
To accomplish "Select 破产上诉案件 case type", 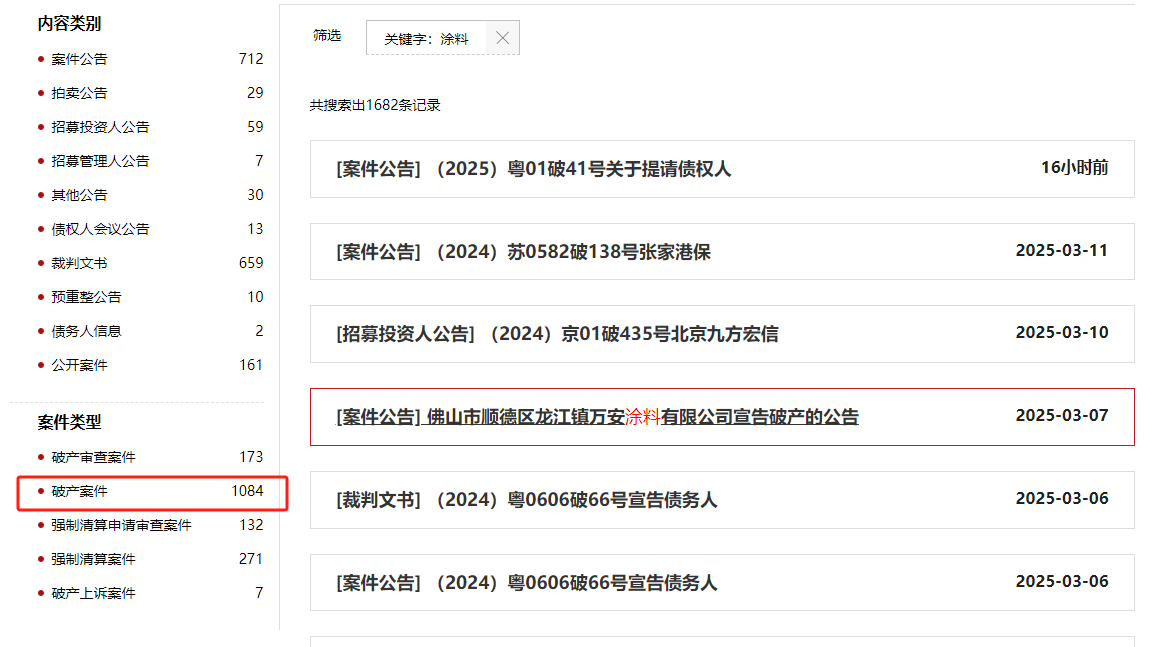I will coord(93,593).
